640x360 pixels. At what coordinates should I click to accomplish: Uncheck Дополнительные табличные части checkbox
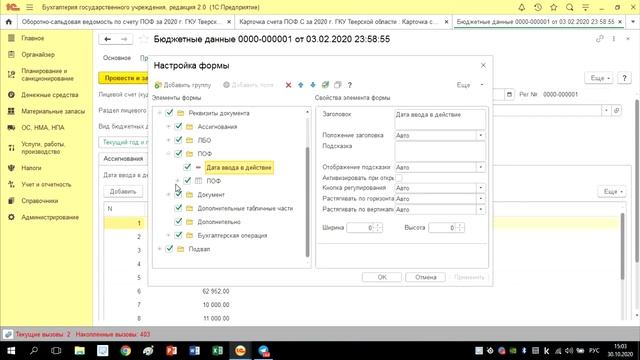click(178, 208)
